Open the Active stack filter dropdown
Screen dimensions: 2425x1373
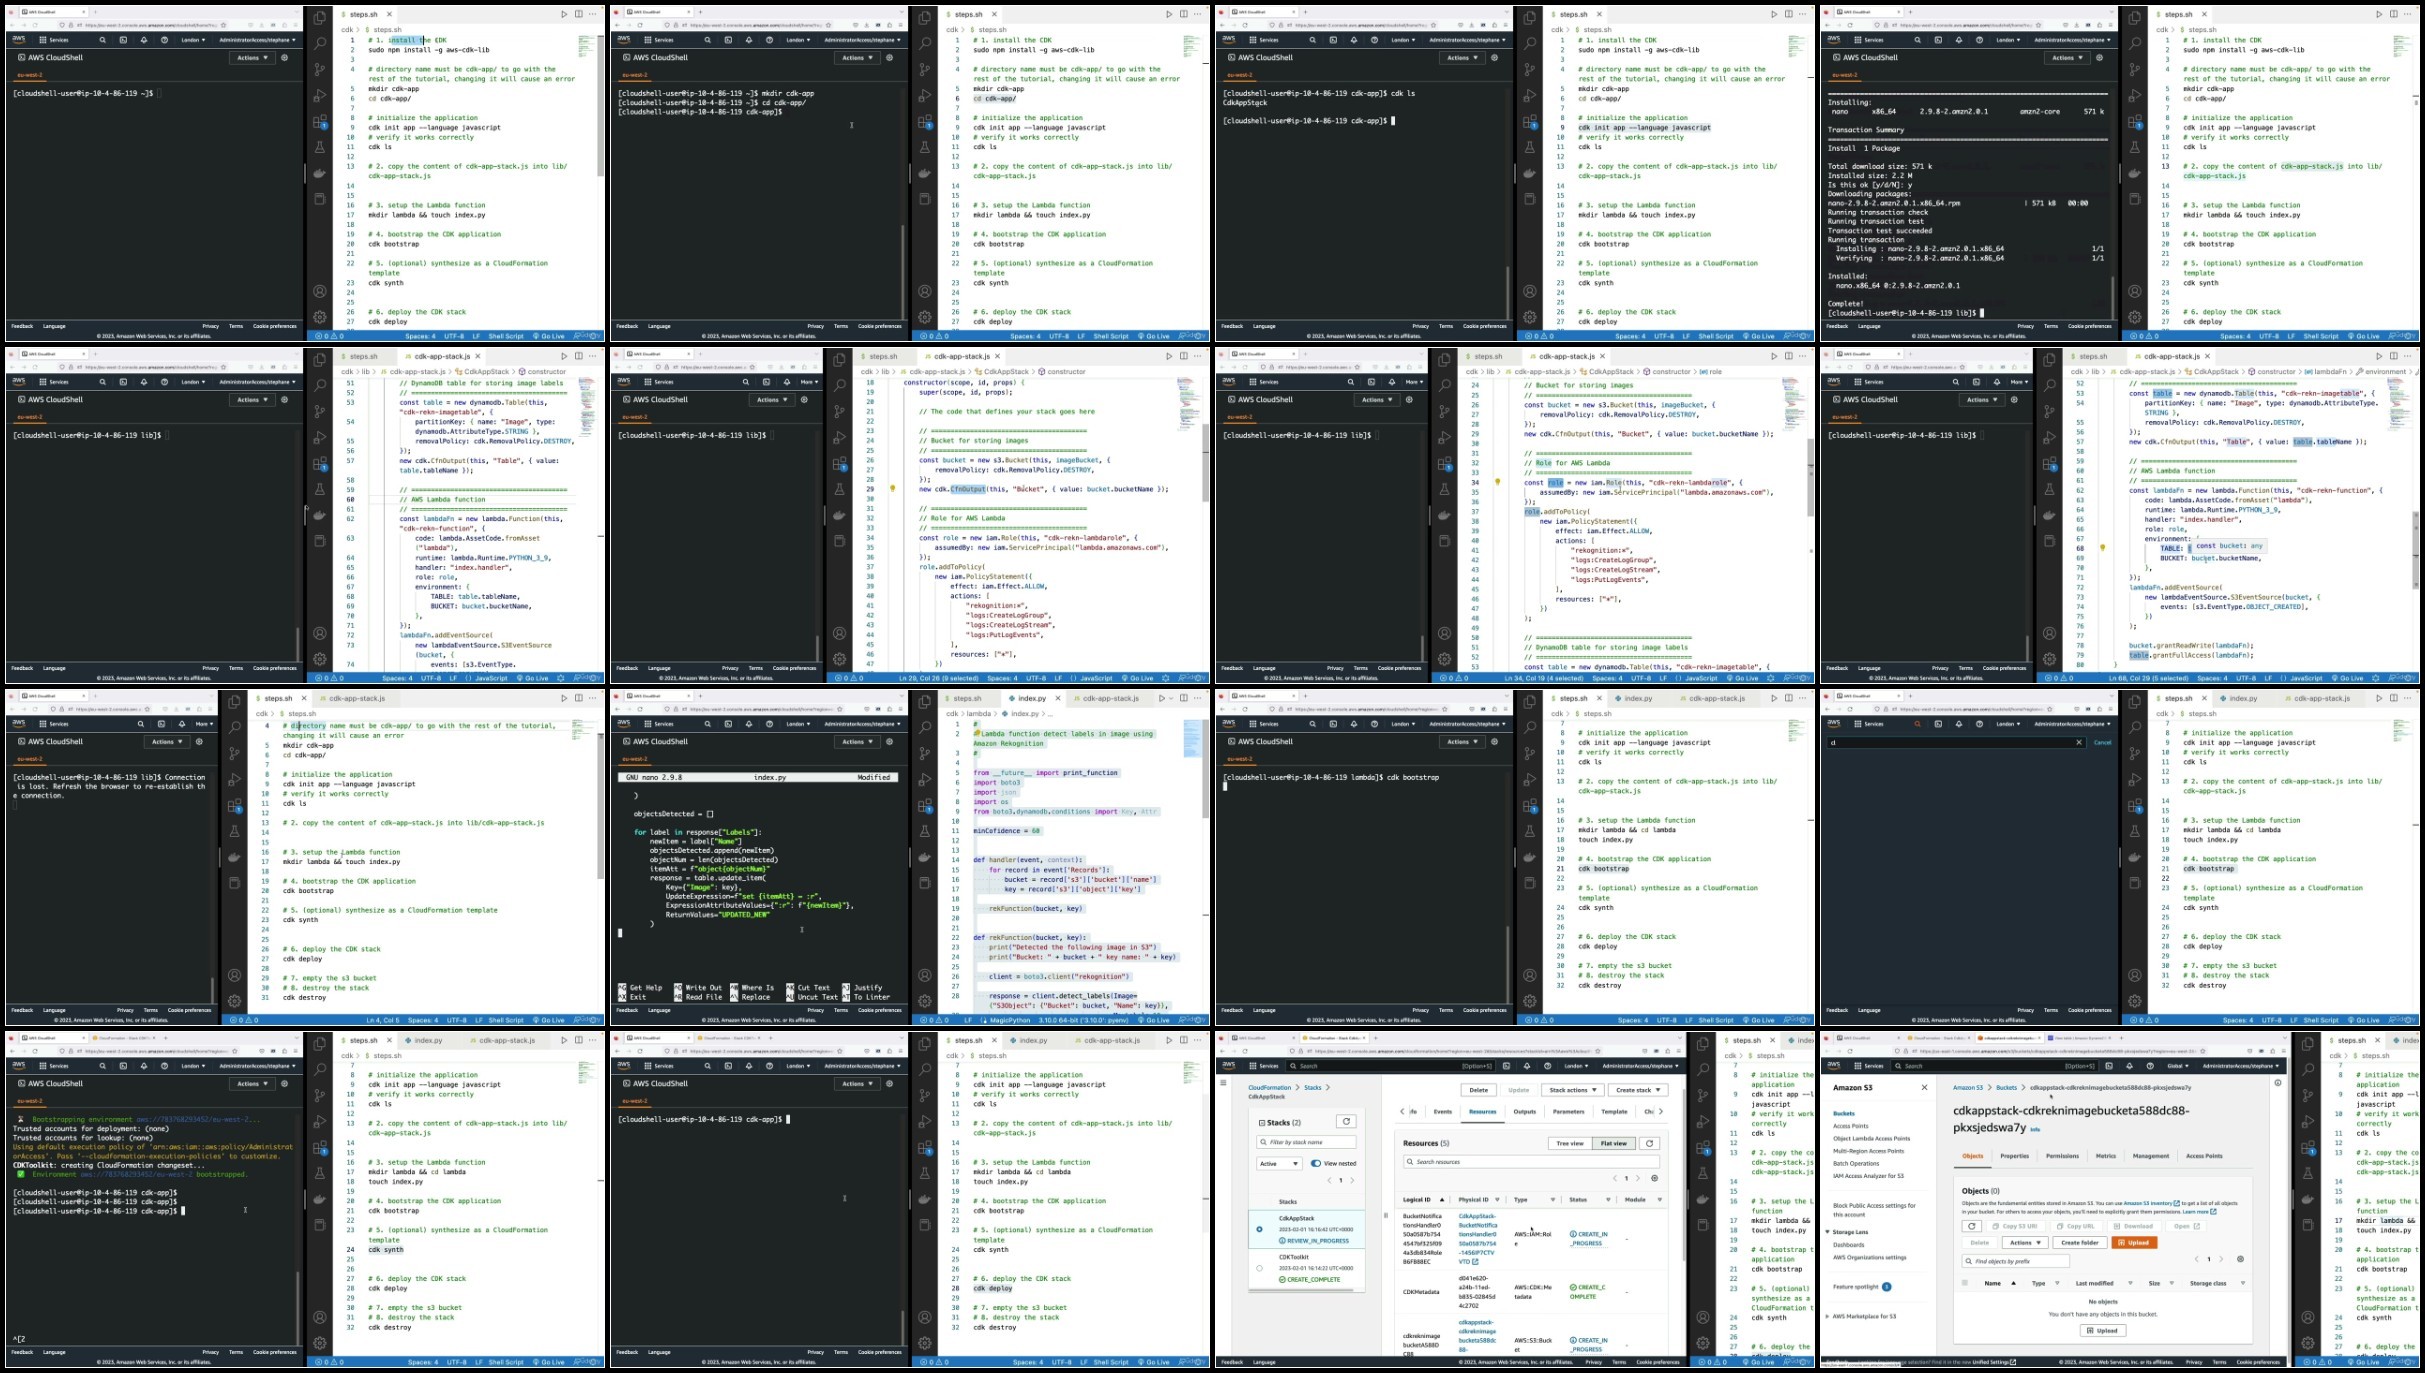(1279, 1163)
